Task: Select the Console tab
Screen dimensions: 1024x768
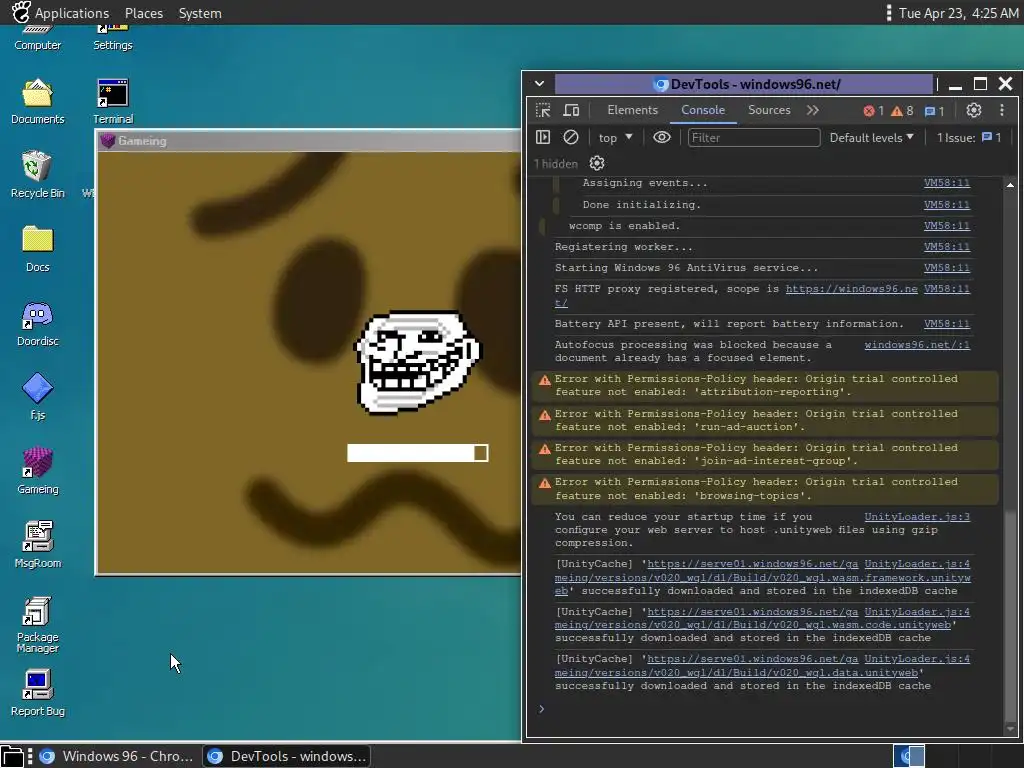Action: [x=703, y=110]
